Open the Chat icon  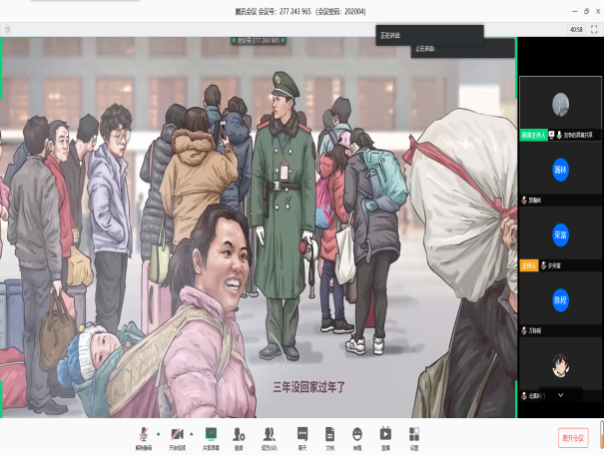click(302, 433)
